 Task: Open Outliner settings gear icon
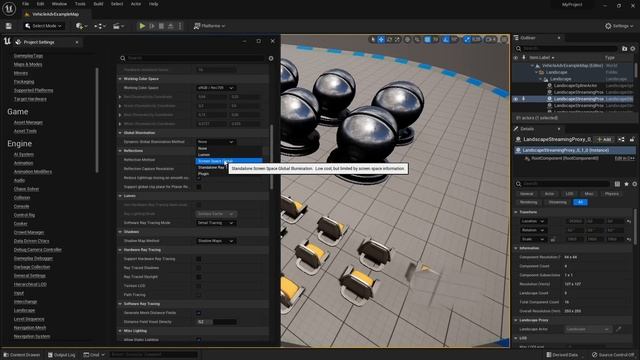633,49
